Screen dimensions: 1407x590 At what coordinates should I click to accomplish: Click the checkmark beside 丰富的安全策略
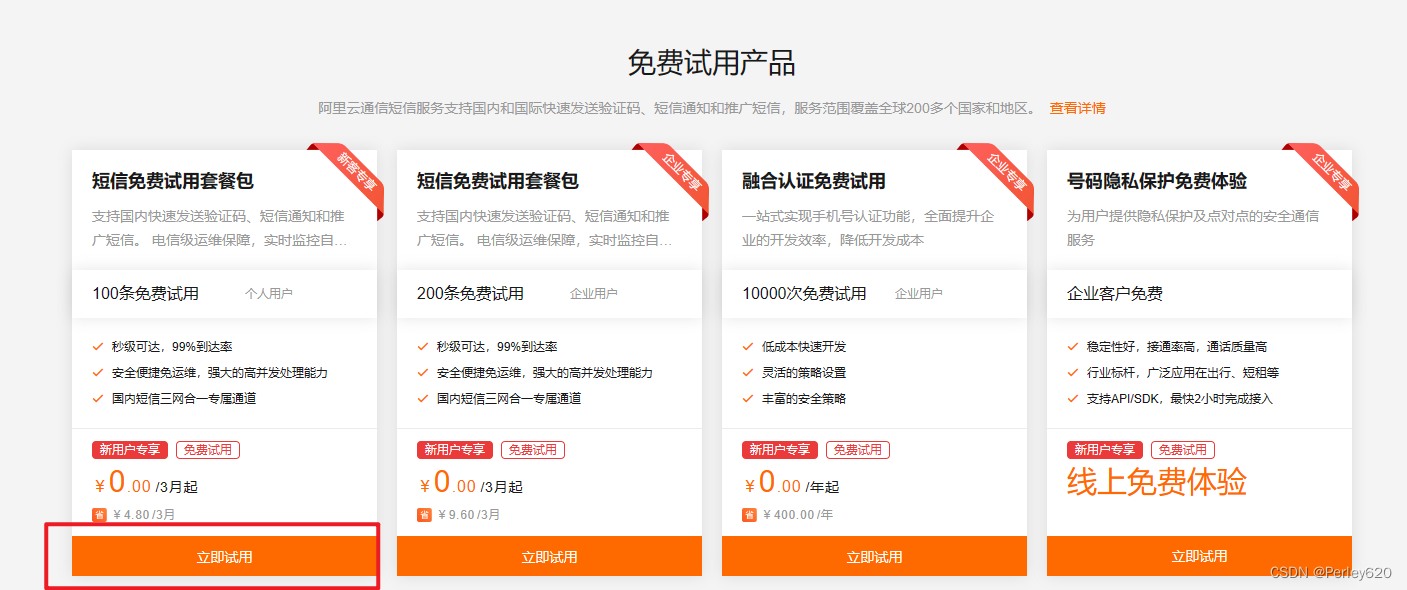click(748, 399)
